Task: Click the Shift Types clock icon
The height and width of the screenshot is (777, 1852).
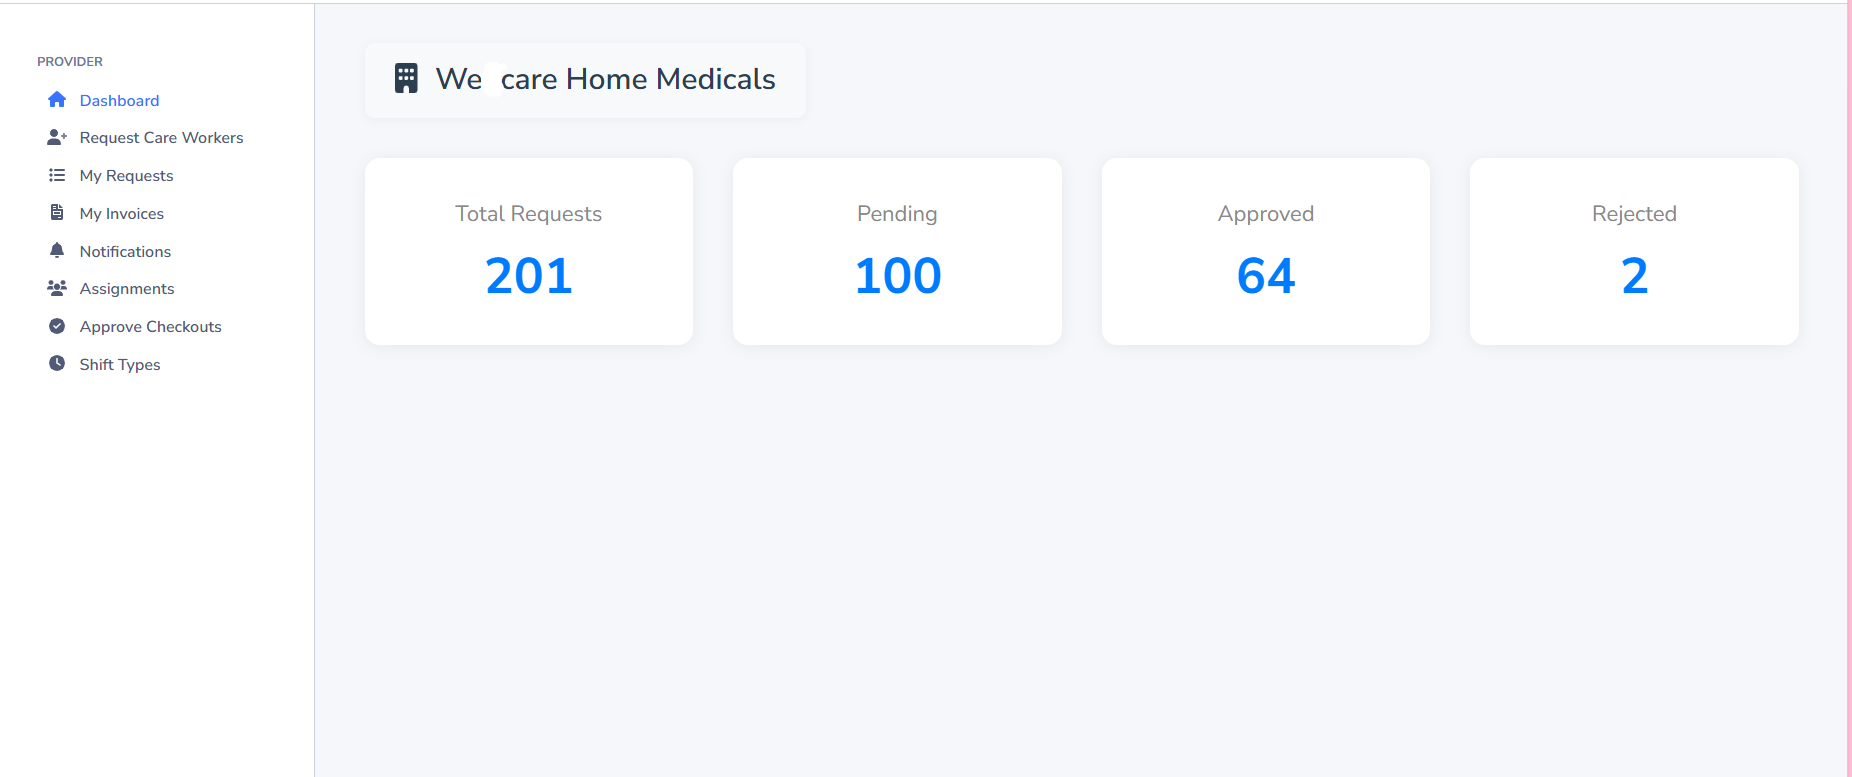Action: pyautogui.click(x=57, y=364)
